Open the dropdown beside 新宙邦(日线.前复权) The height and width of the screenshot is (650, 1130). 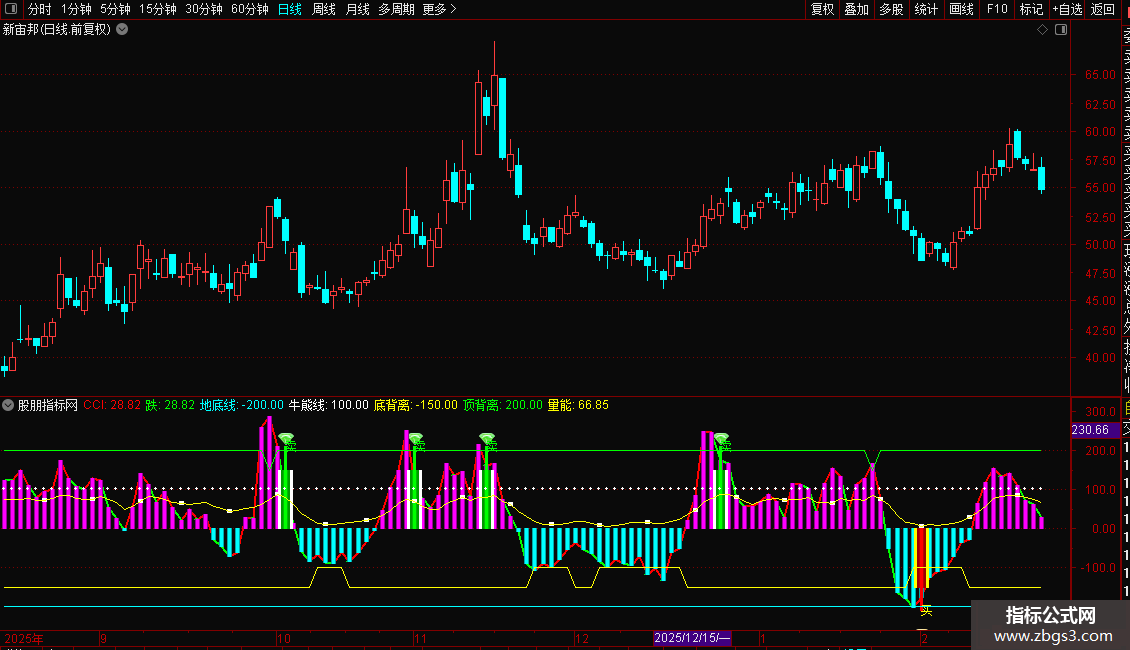click(x=123, y=29)
